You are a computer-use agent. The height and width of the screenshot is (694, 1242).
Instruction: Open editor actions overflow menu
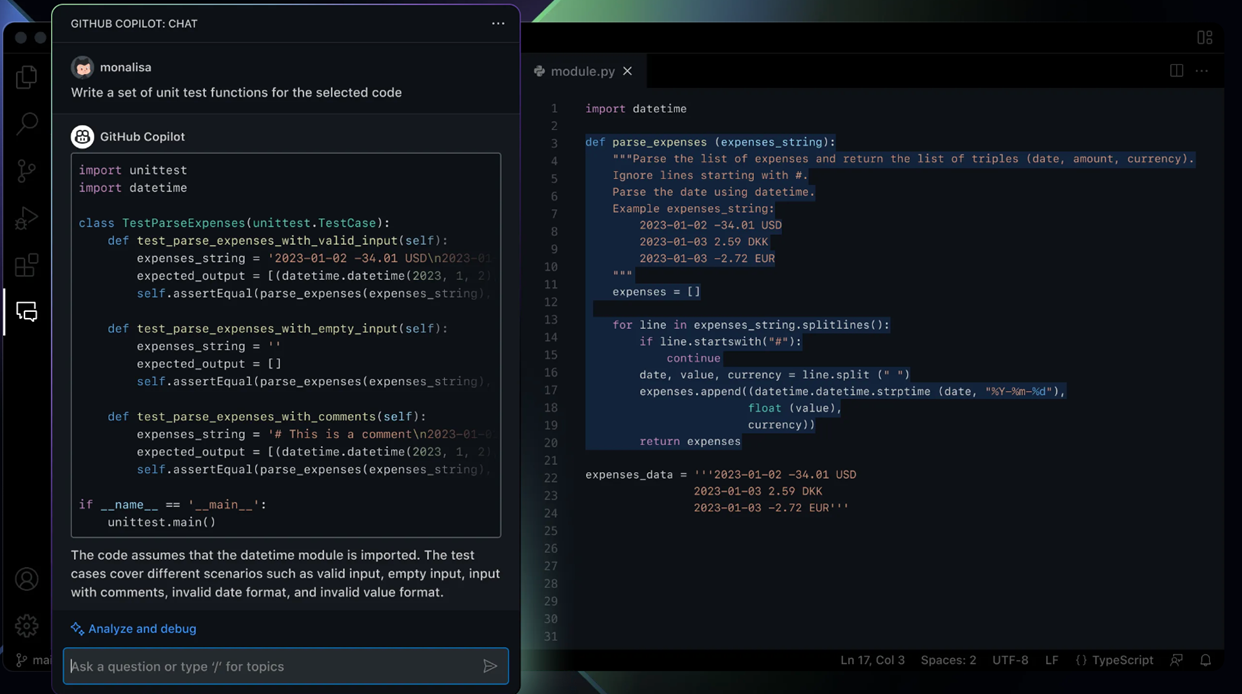pyautogui.click(x=1203, y=70)
